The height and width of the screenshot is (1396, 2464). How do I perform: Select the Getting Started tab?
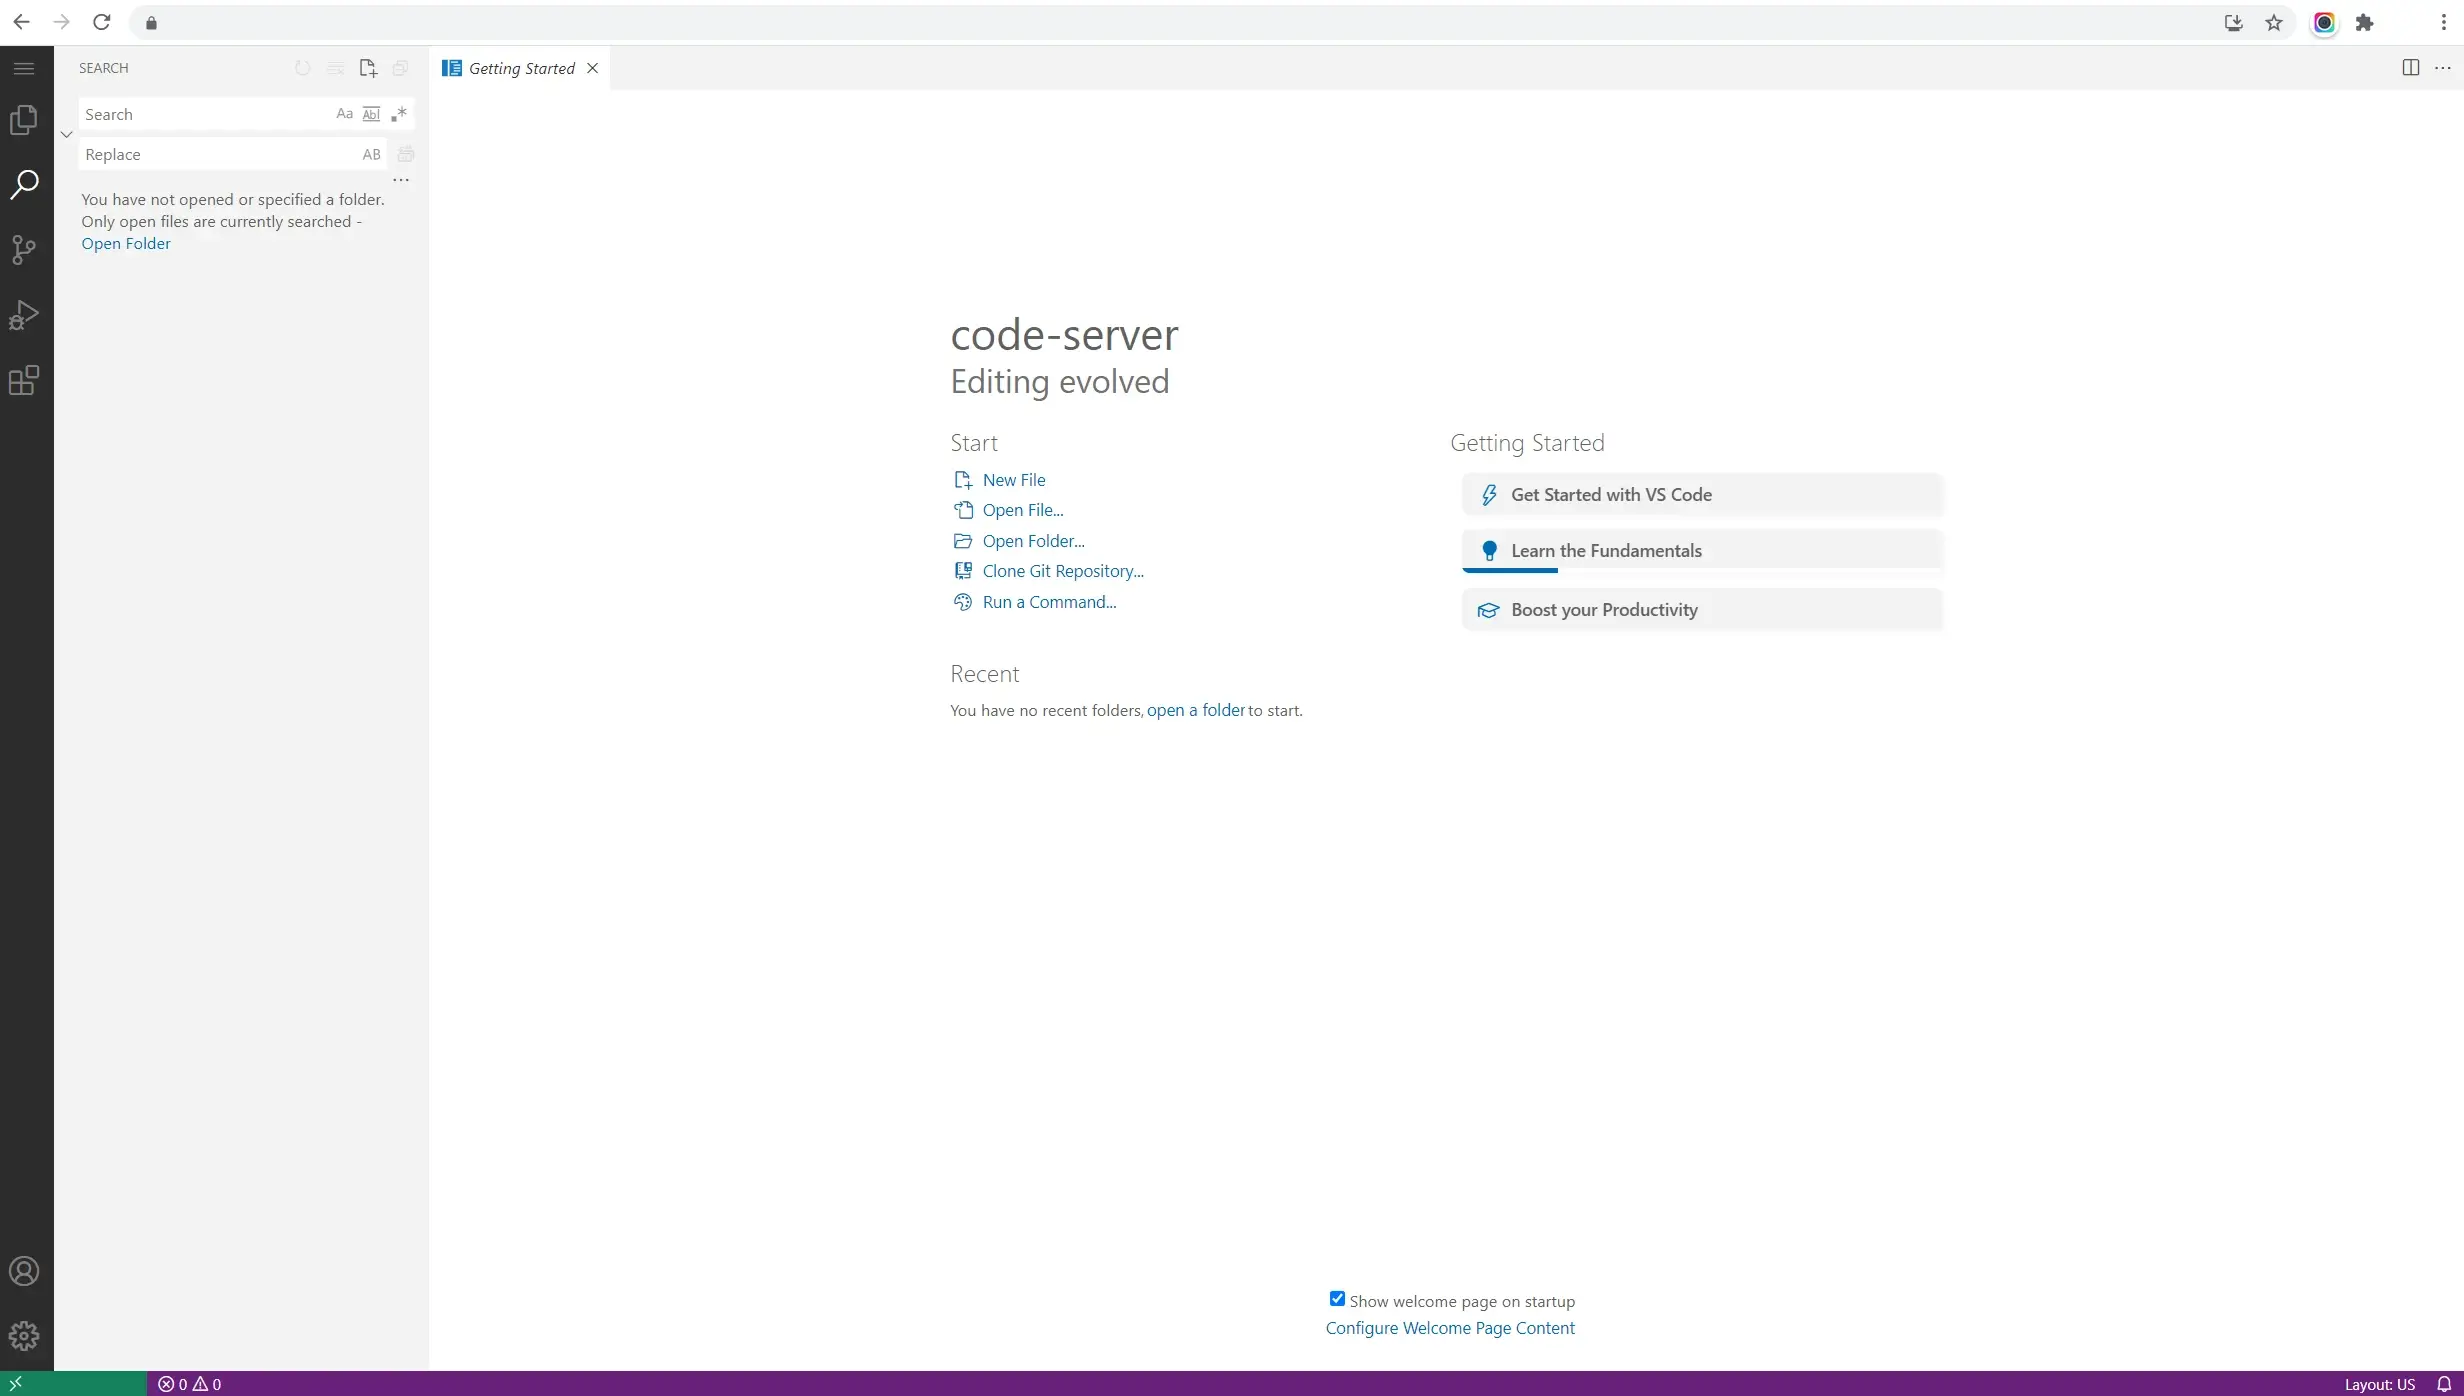521,68
